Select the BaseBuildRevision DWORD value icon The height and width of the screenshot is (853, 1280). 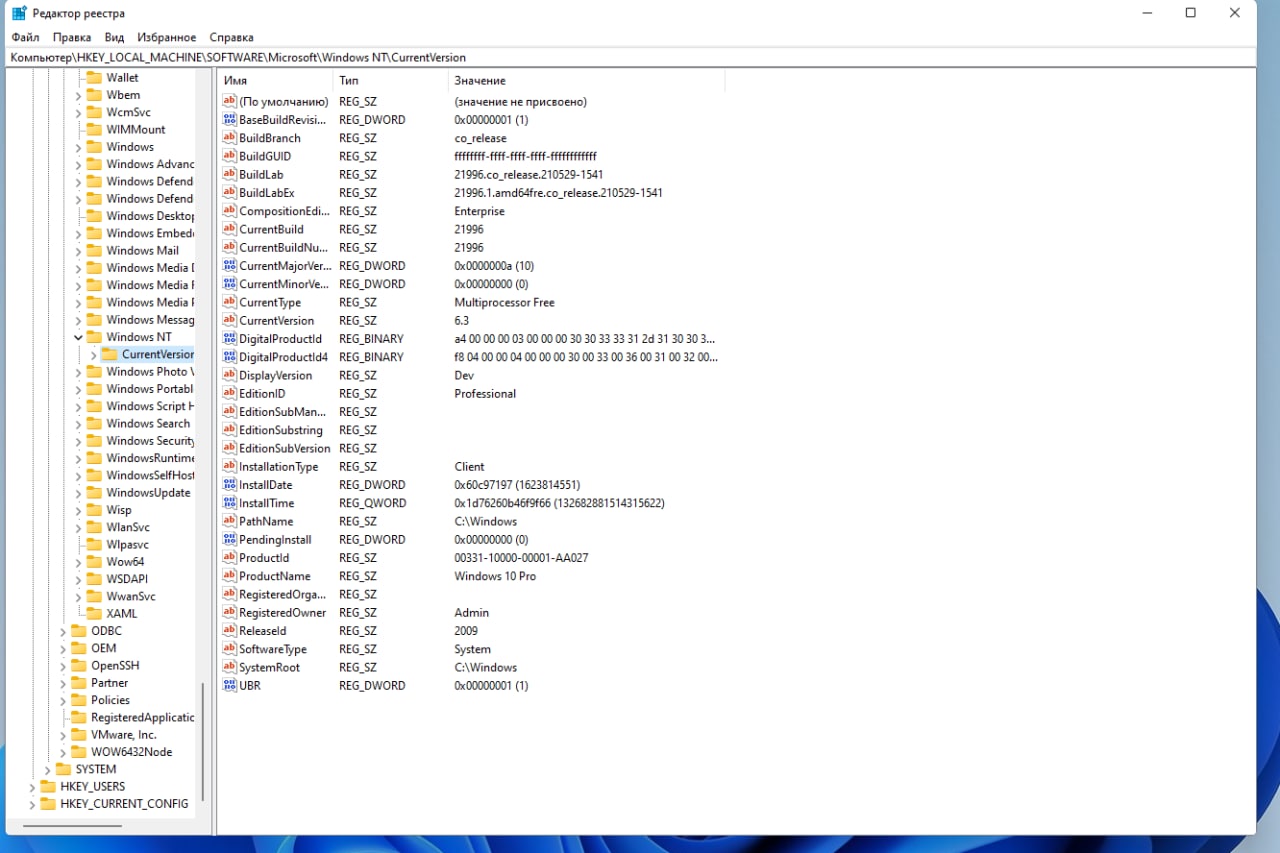[x=229, y=120]
